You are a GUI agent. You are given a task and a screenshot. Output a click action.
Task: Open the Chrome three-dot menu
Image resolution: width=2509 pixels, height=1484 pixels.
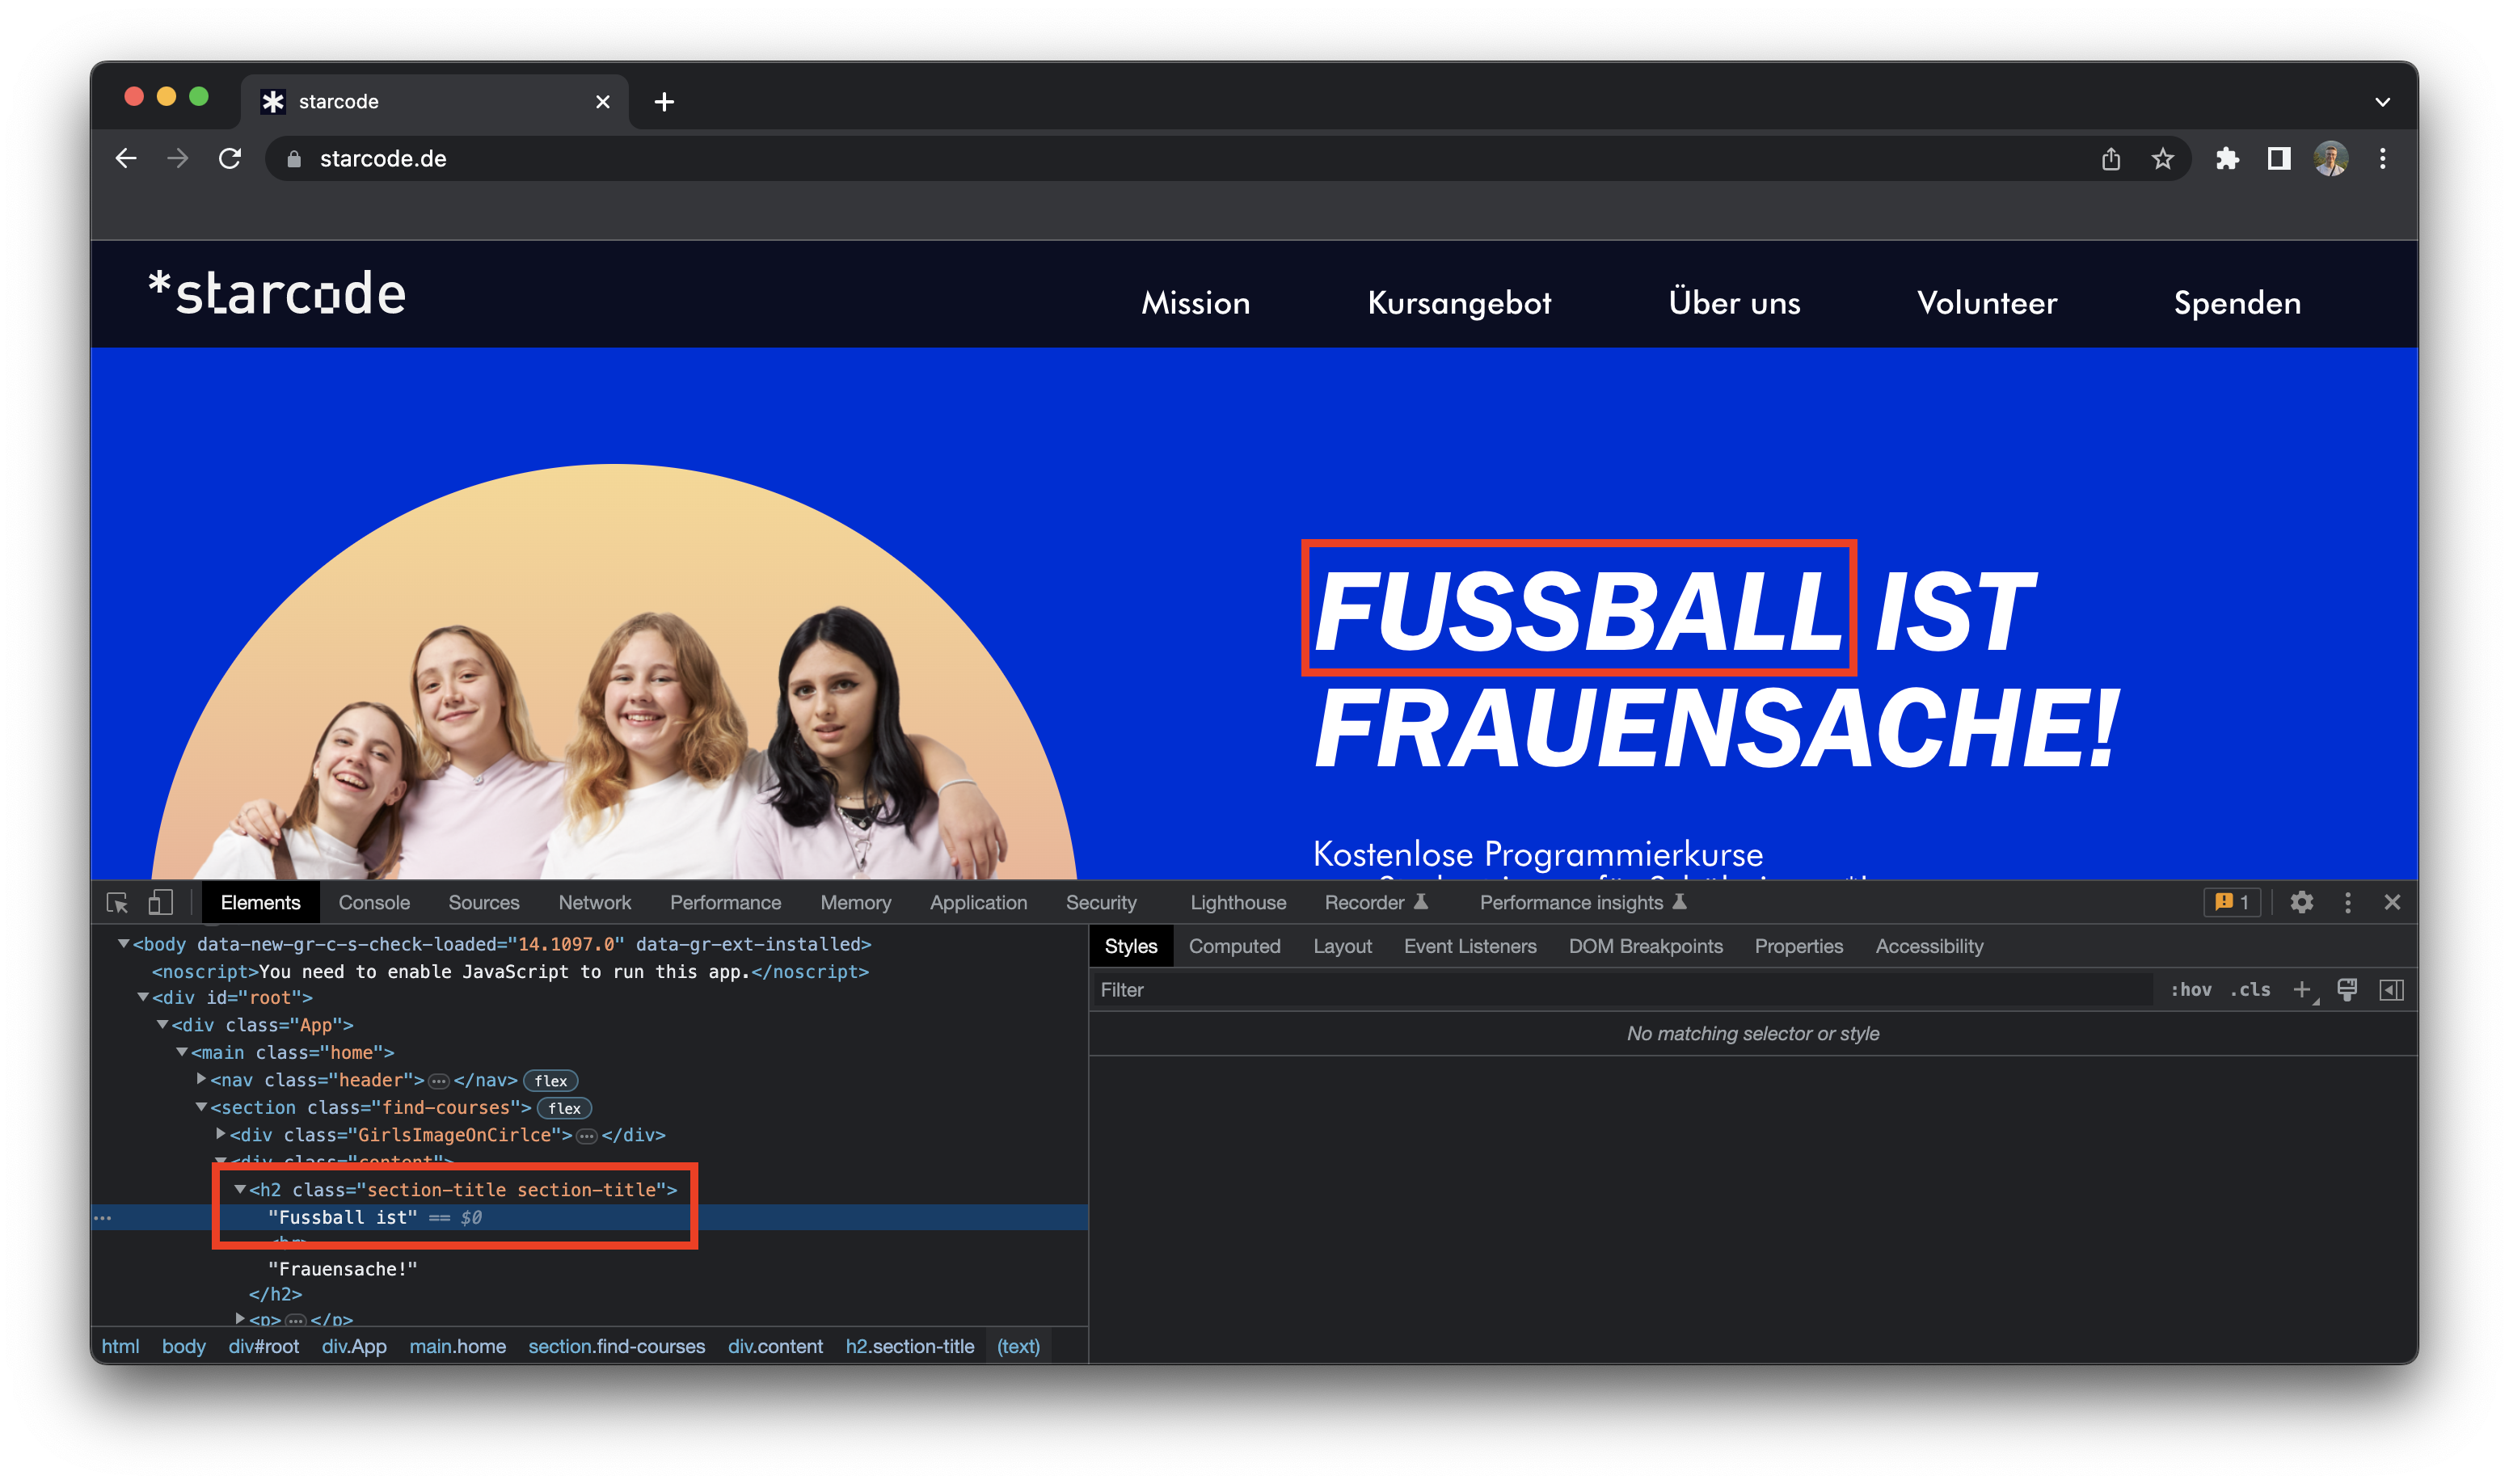[x=2383, y=158]
